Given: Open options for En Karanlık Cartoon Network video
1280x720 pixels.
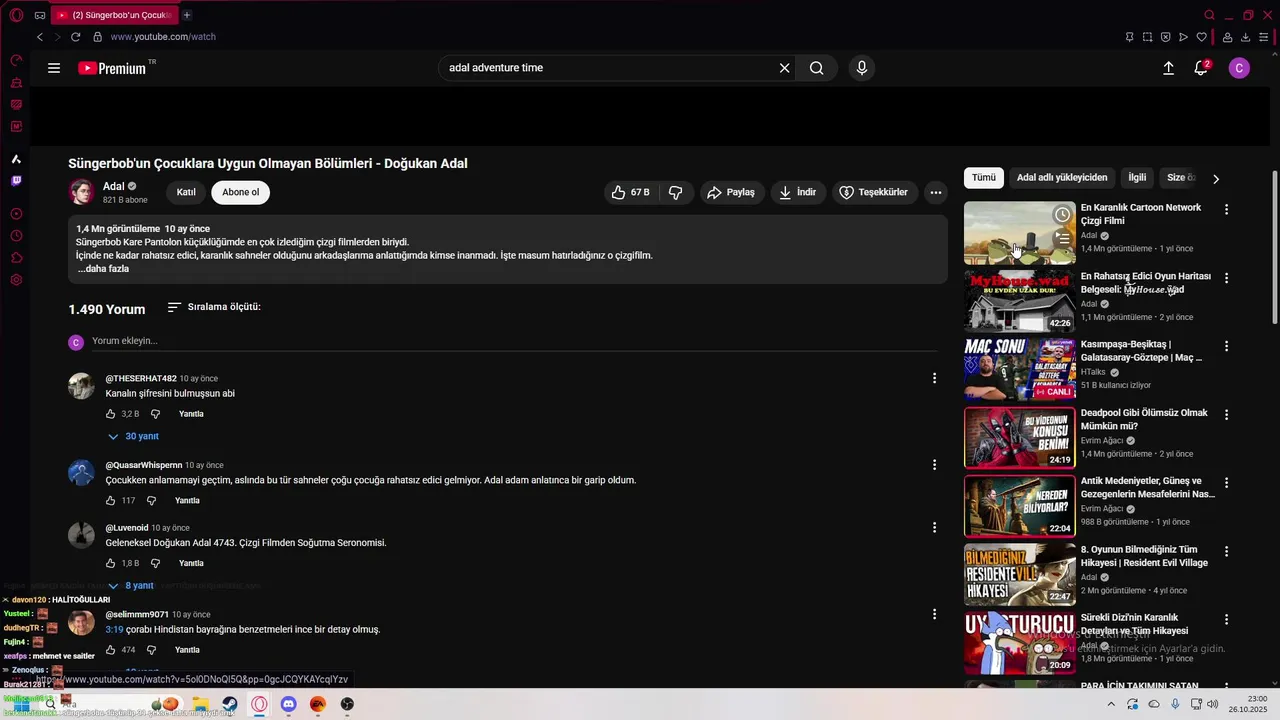Looking at the screenshot, I should pyautogui.click(x=1227, y=209).
